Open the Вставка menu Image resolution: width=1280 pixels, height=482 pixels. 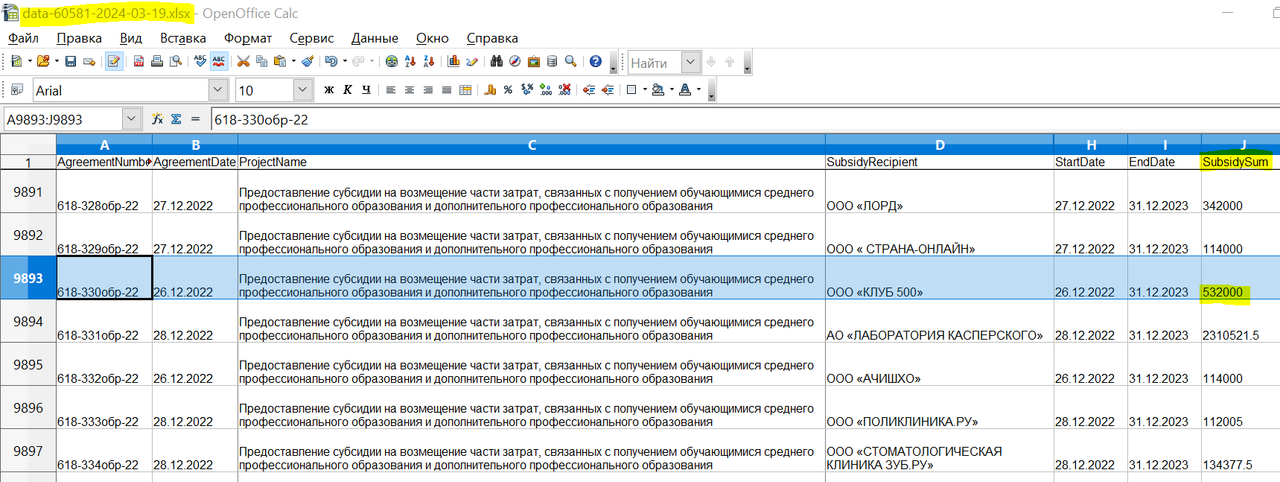pos(183,38)
